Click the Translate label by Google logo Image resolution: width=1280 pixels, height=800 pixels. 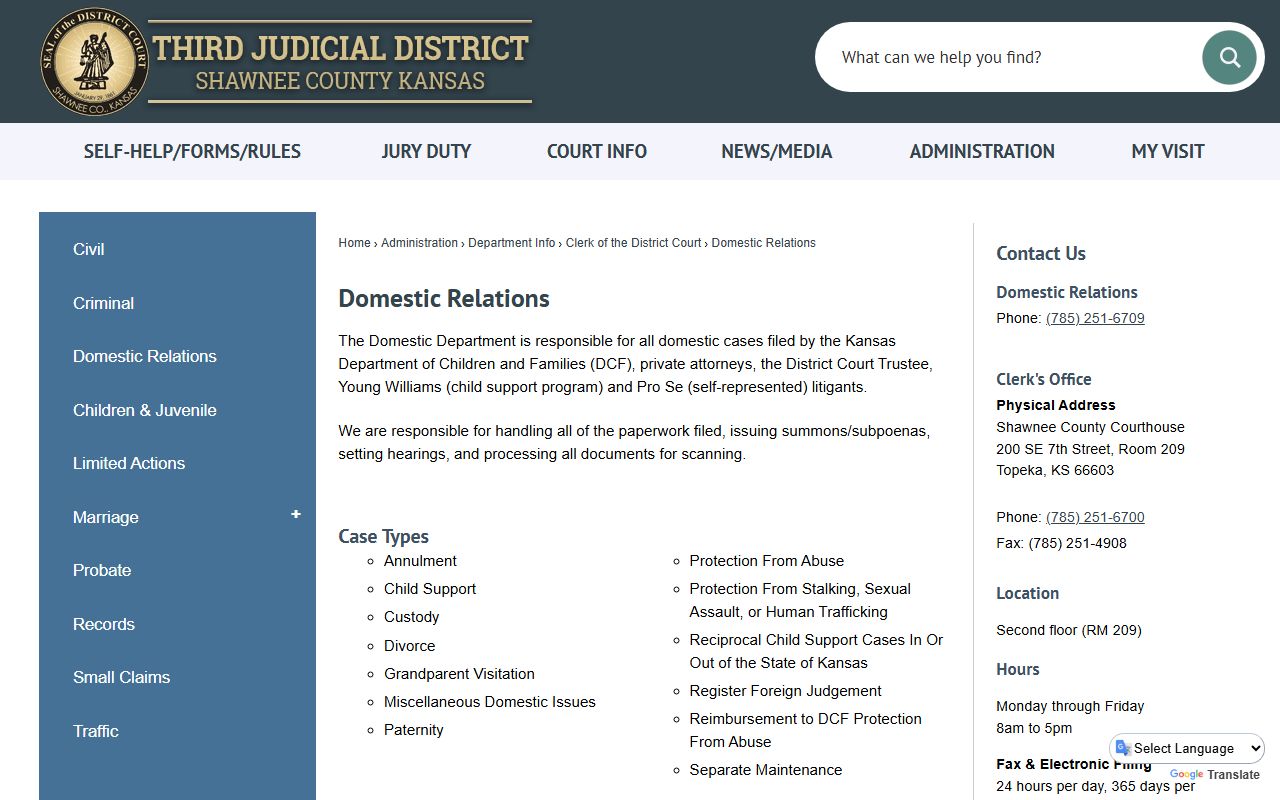click(1233, 774)
